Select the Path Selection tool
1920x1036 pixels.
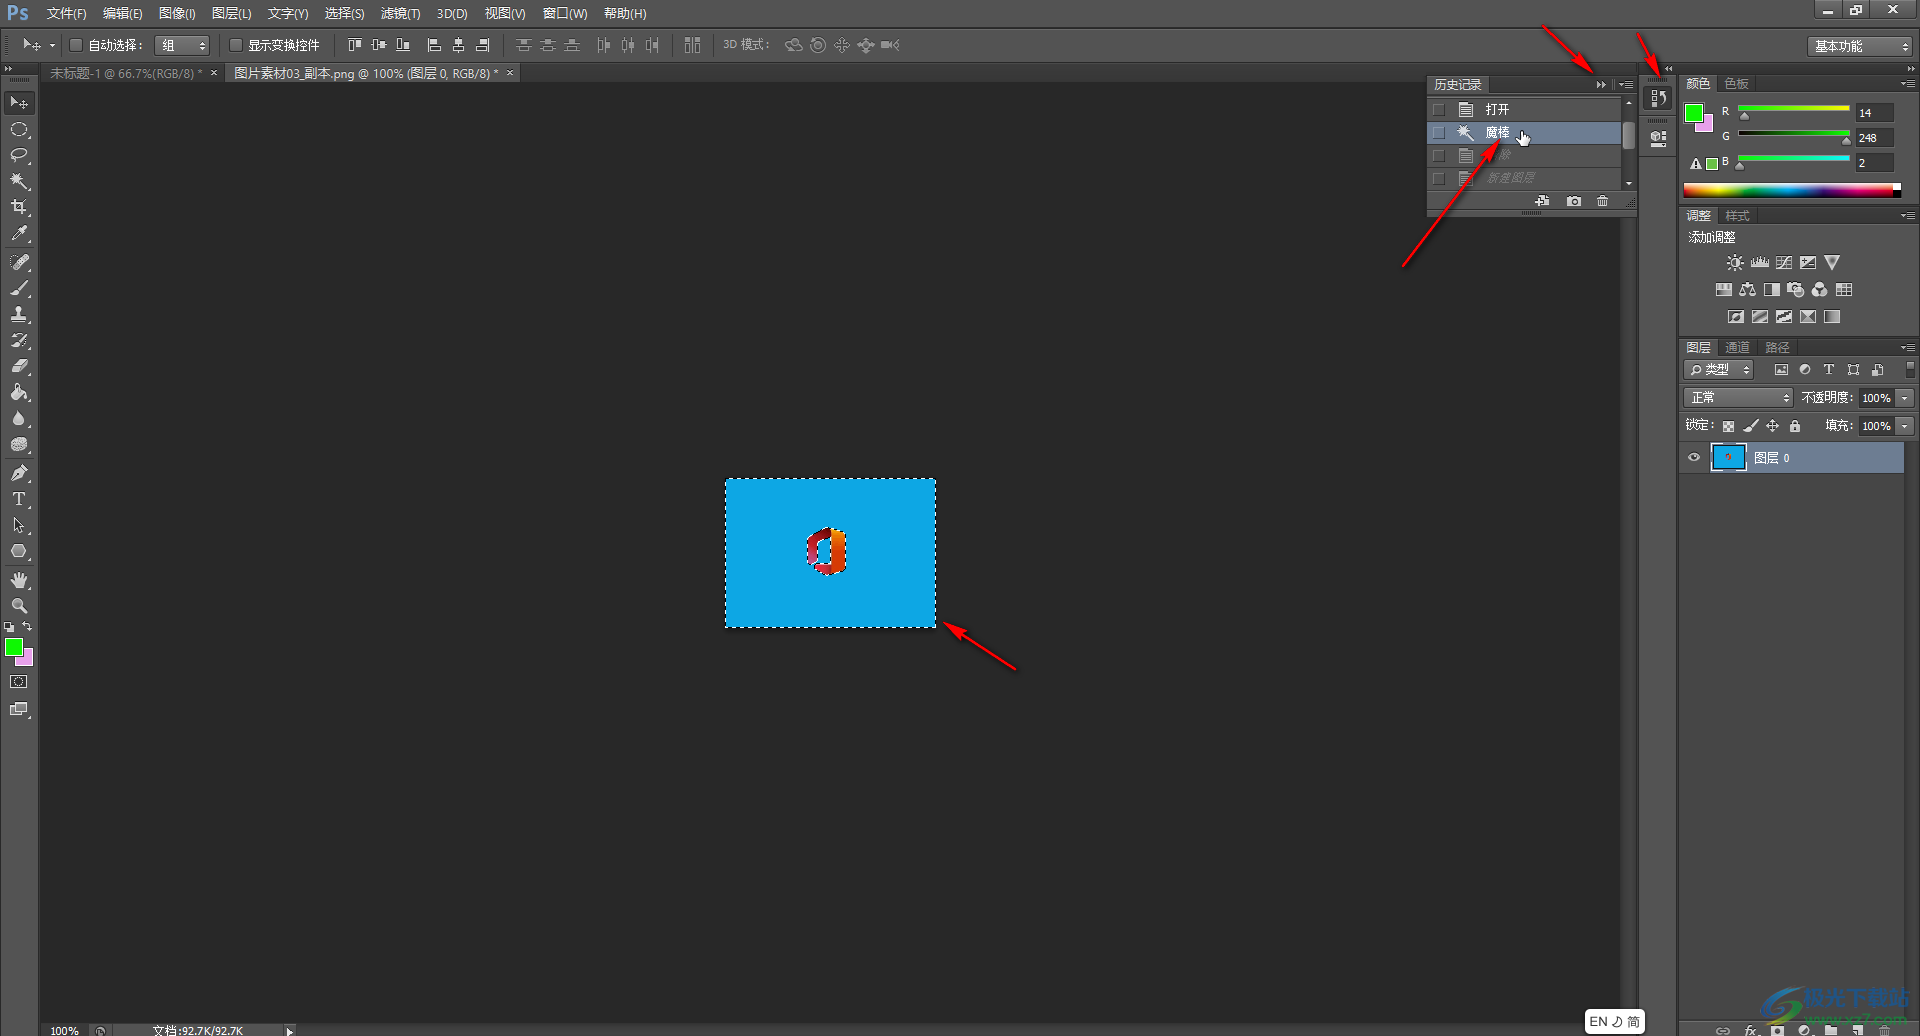coord(19,525)
